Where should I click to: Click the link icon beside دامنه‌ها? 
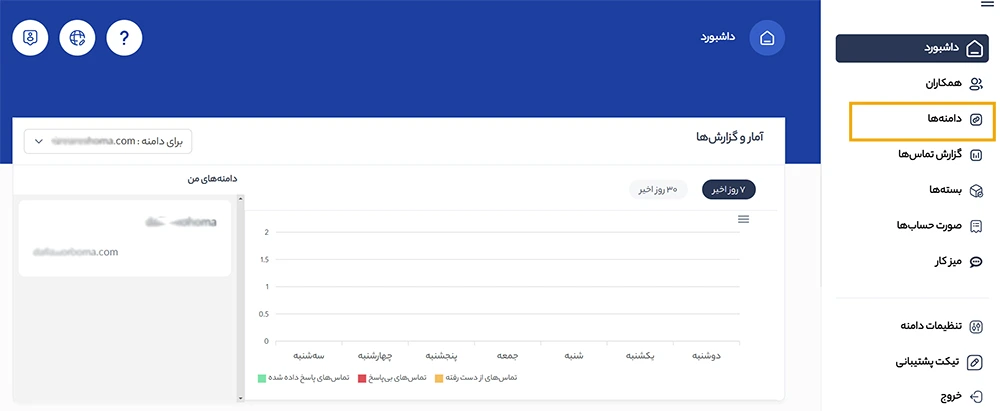pyautogui.click(x=976, y=119)
